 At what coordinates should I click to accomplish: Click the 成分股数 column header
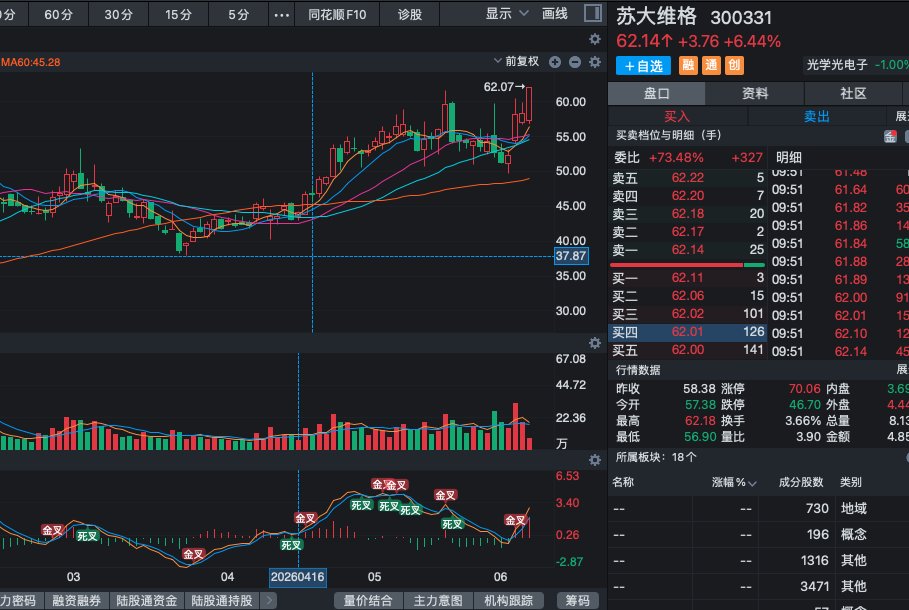801,482
